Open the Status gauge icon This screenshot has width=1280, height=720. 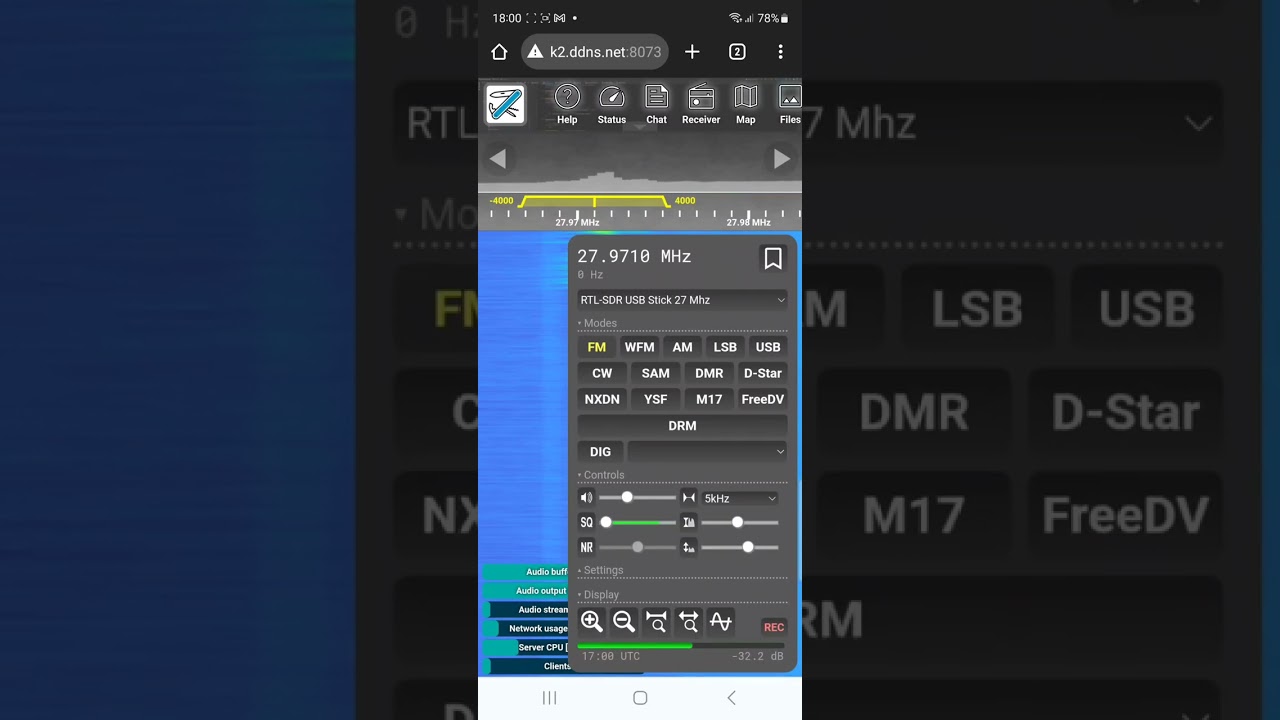point(611,104)
